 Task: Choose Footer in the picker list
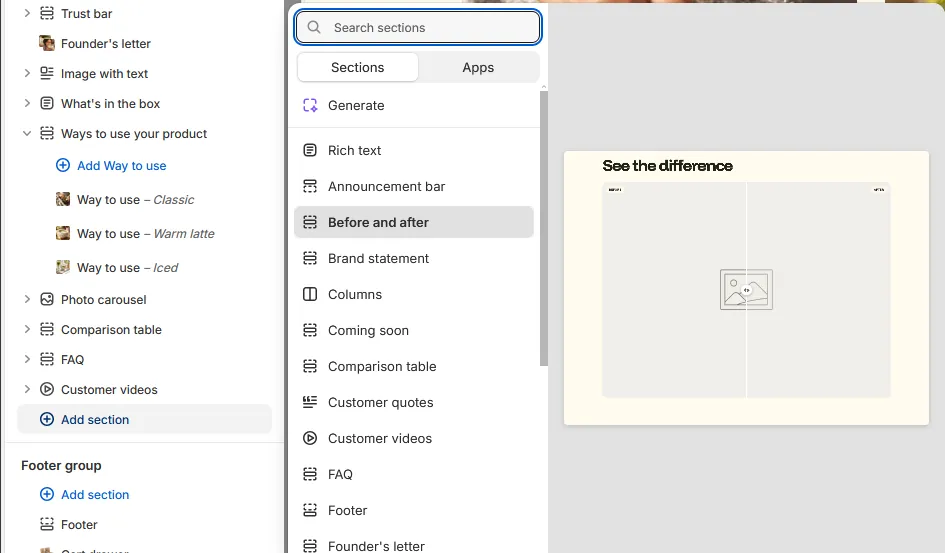414,510
